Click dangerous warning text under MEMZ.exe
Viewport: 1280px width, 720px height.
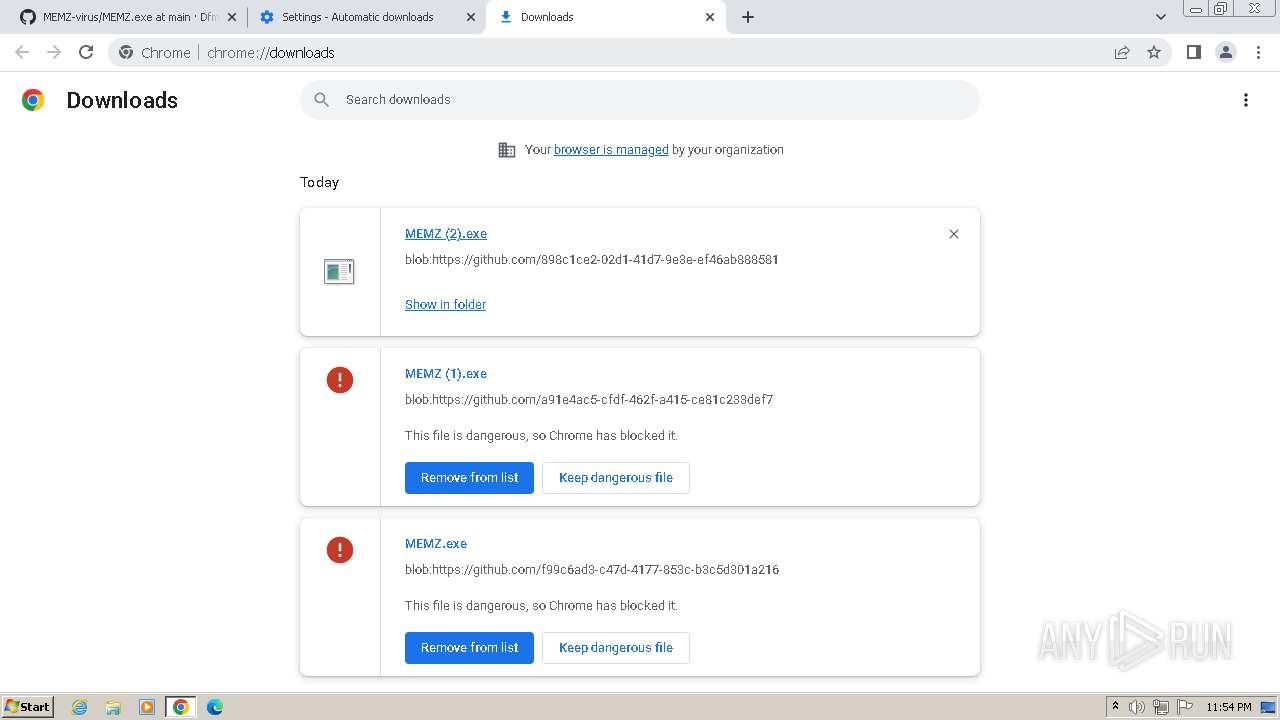tap(541, 606)
